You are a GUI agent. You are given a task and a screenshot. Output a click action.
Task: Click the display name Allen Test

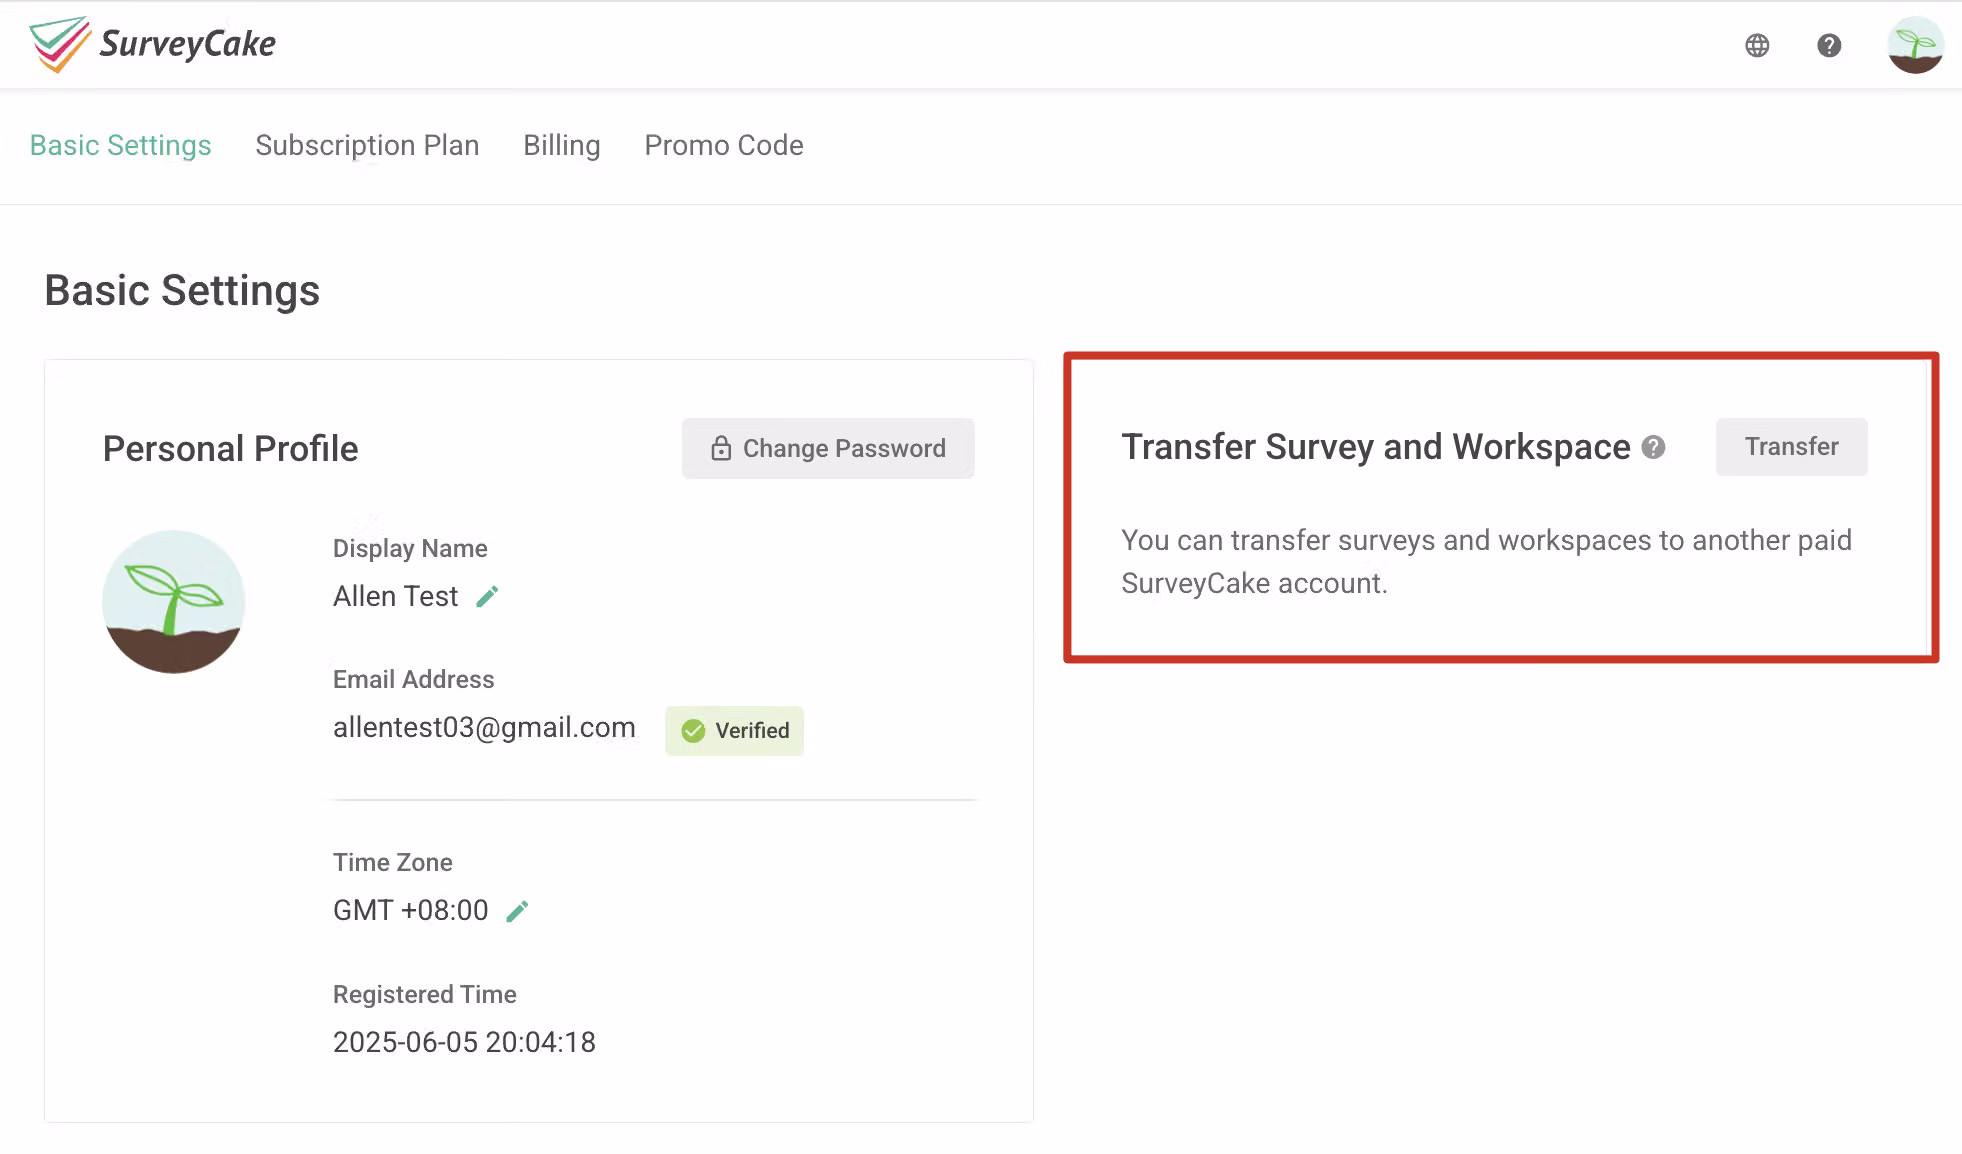pos(395,597)
